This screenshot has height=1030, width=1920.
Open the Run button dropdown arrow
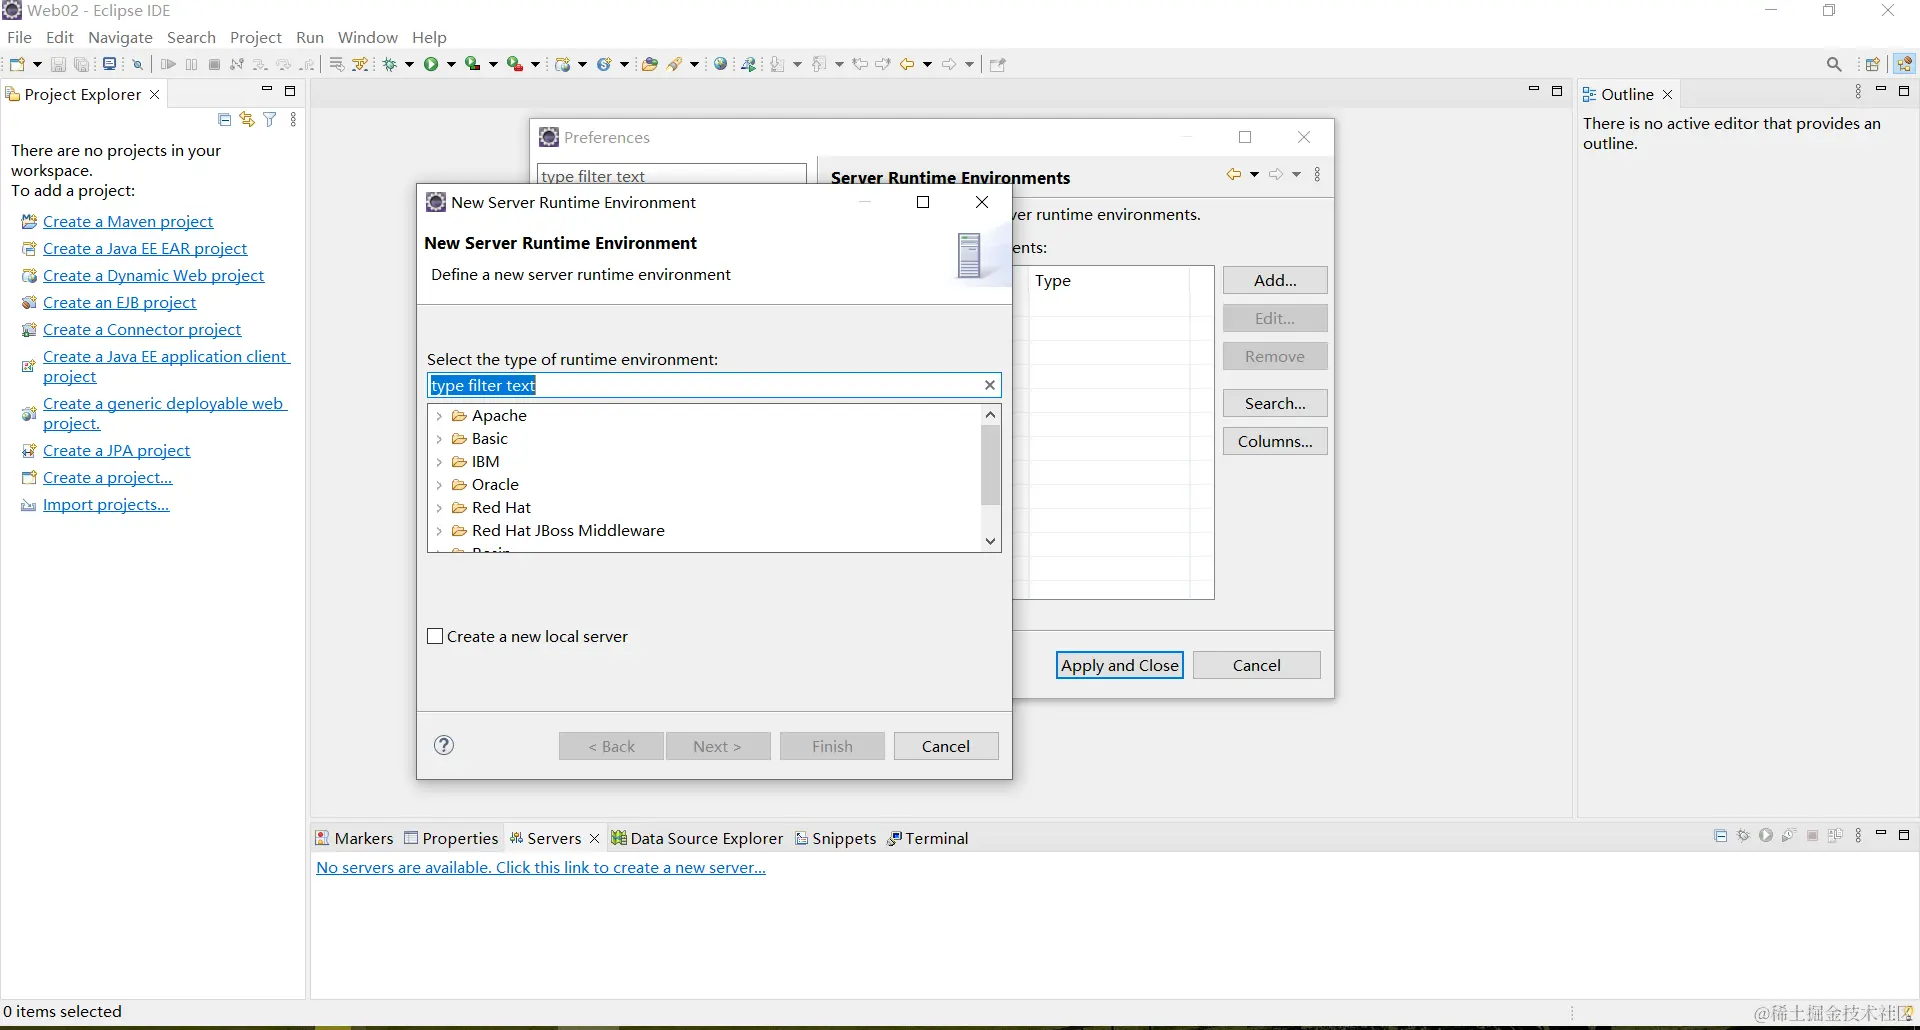point(451,64)
